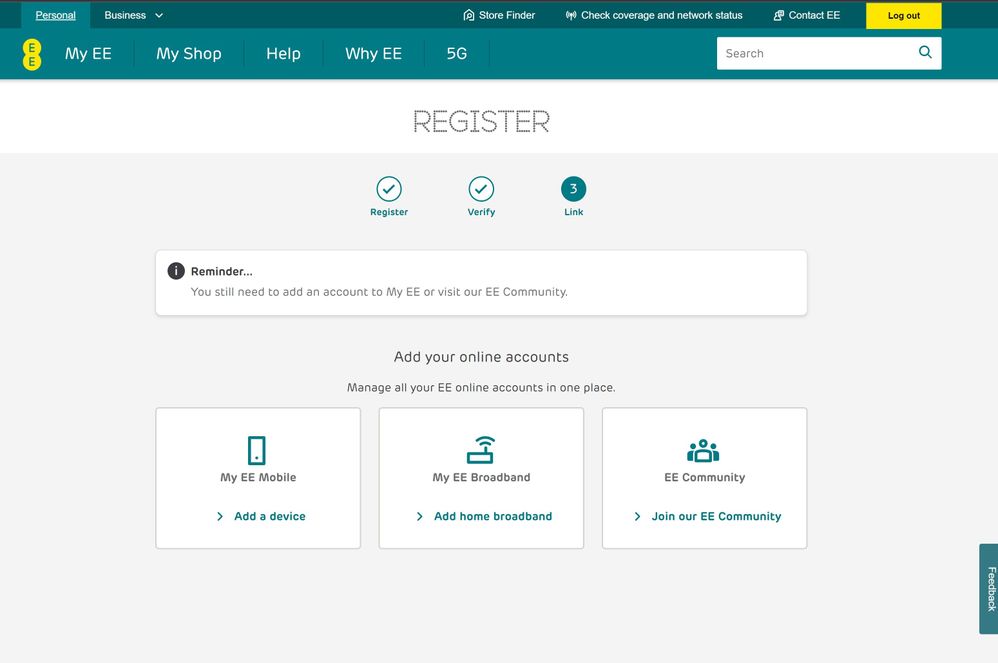This screenshot has width=998, height=663.
Task: Click the Verify step label
Action: pyautogui.click(x=481, y=212)
